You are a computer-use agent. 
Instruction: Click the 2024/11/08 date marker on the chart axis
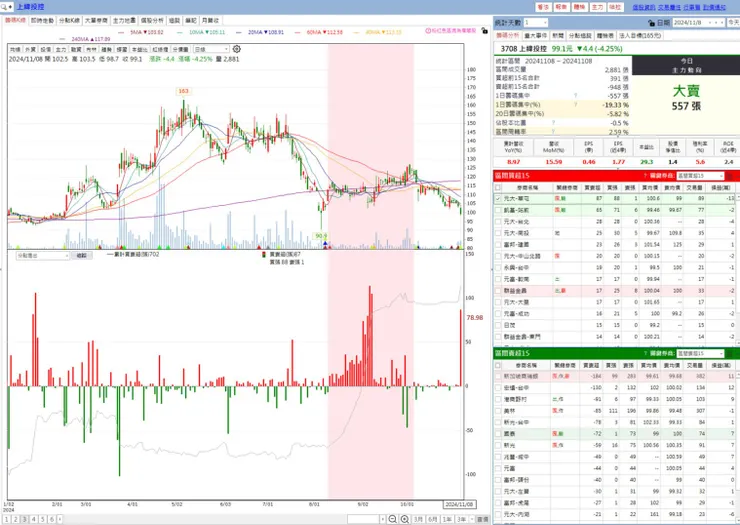pyautogui.click(x=459, y=504)
